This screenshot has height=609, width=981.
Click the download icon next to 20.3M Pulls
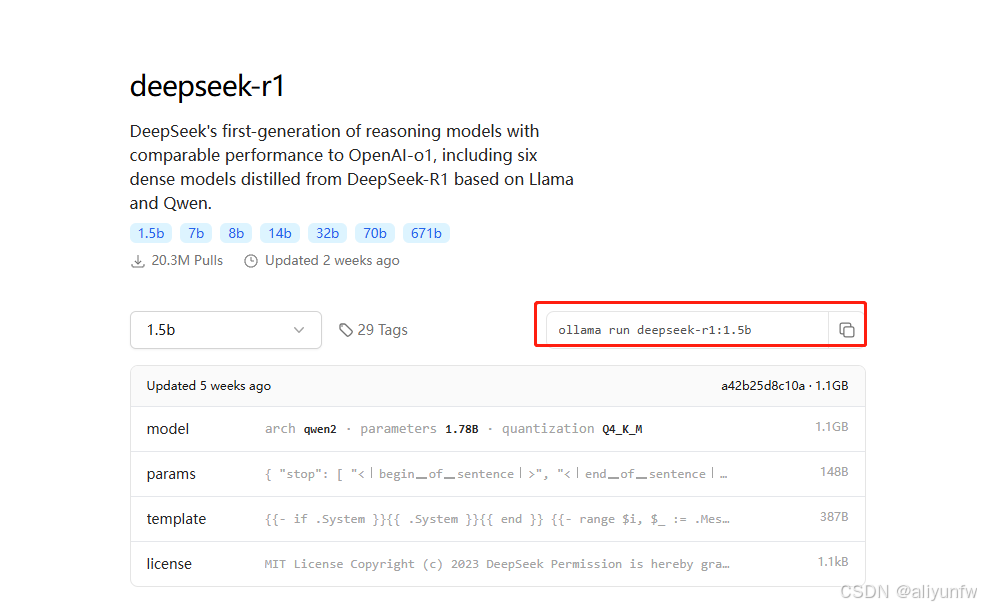[138, 261]
